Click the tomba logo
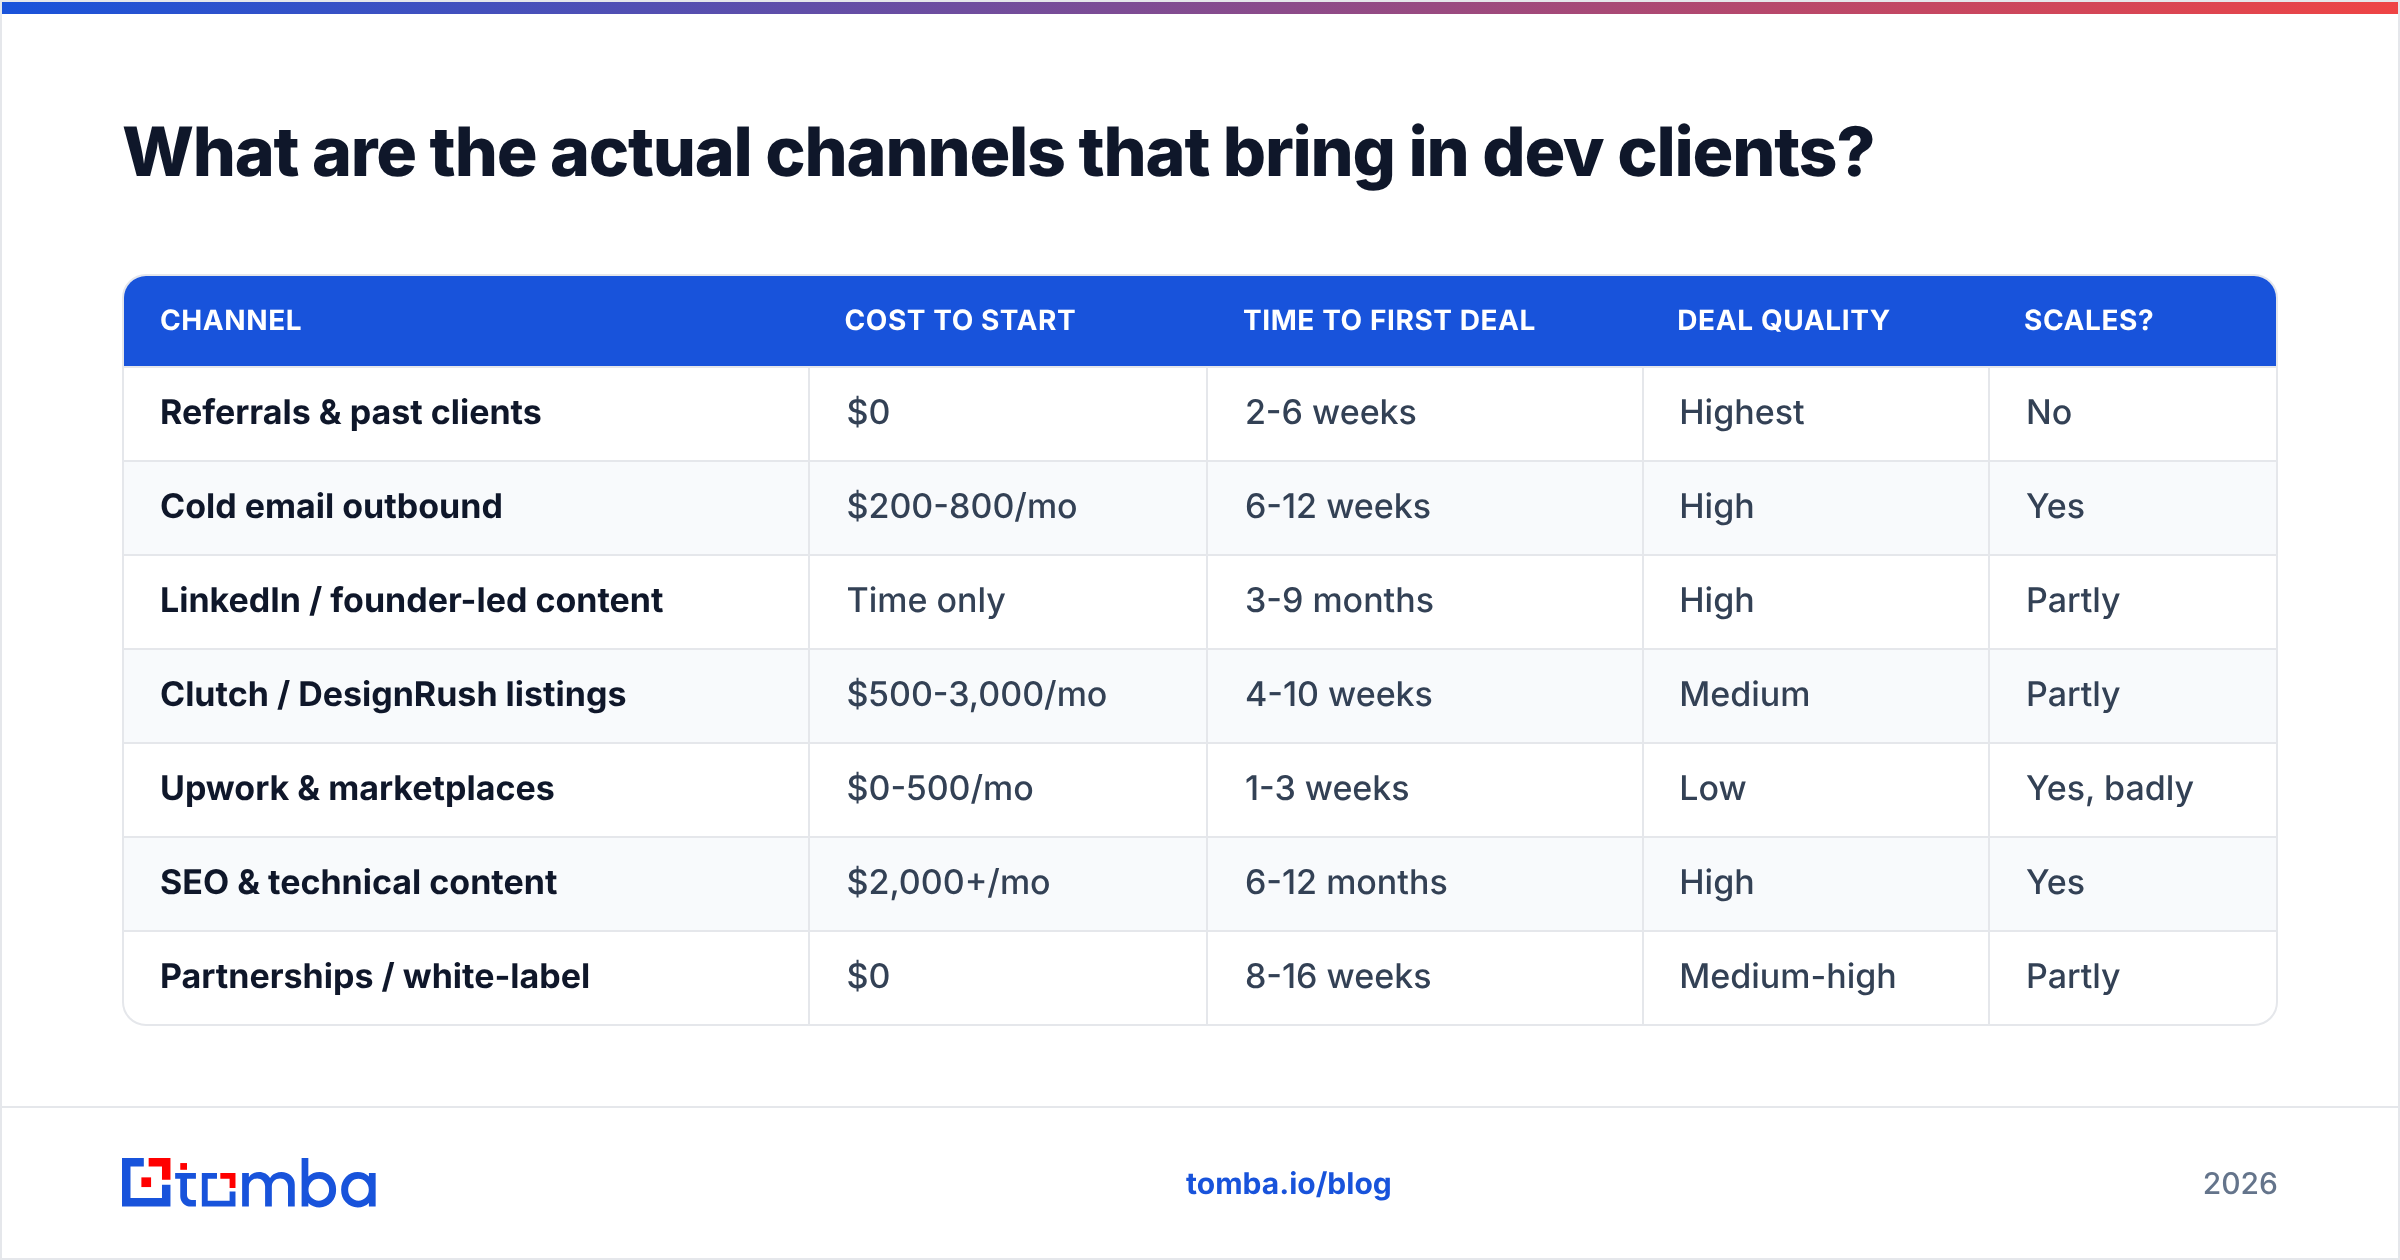This screenshot has height=1260, width=2400. pyautogui.click(x=249, y=1183)
